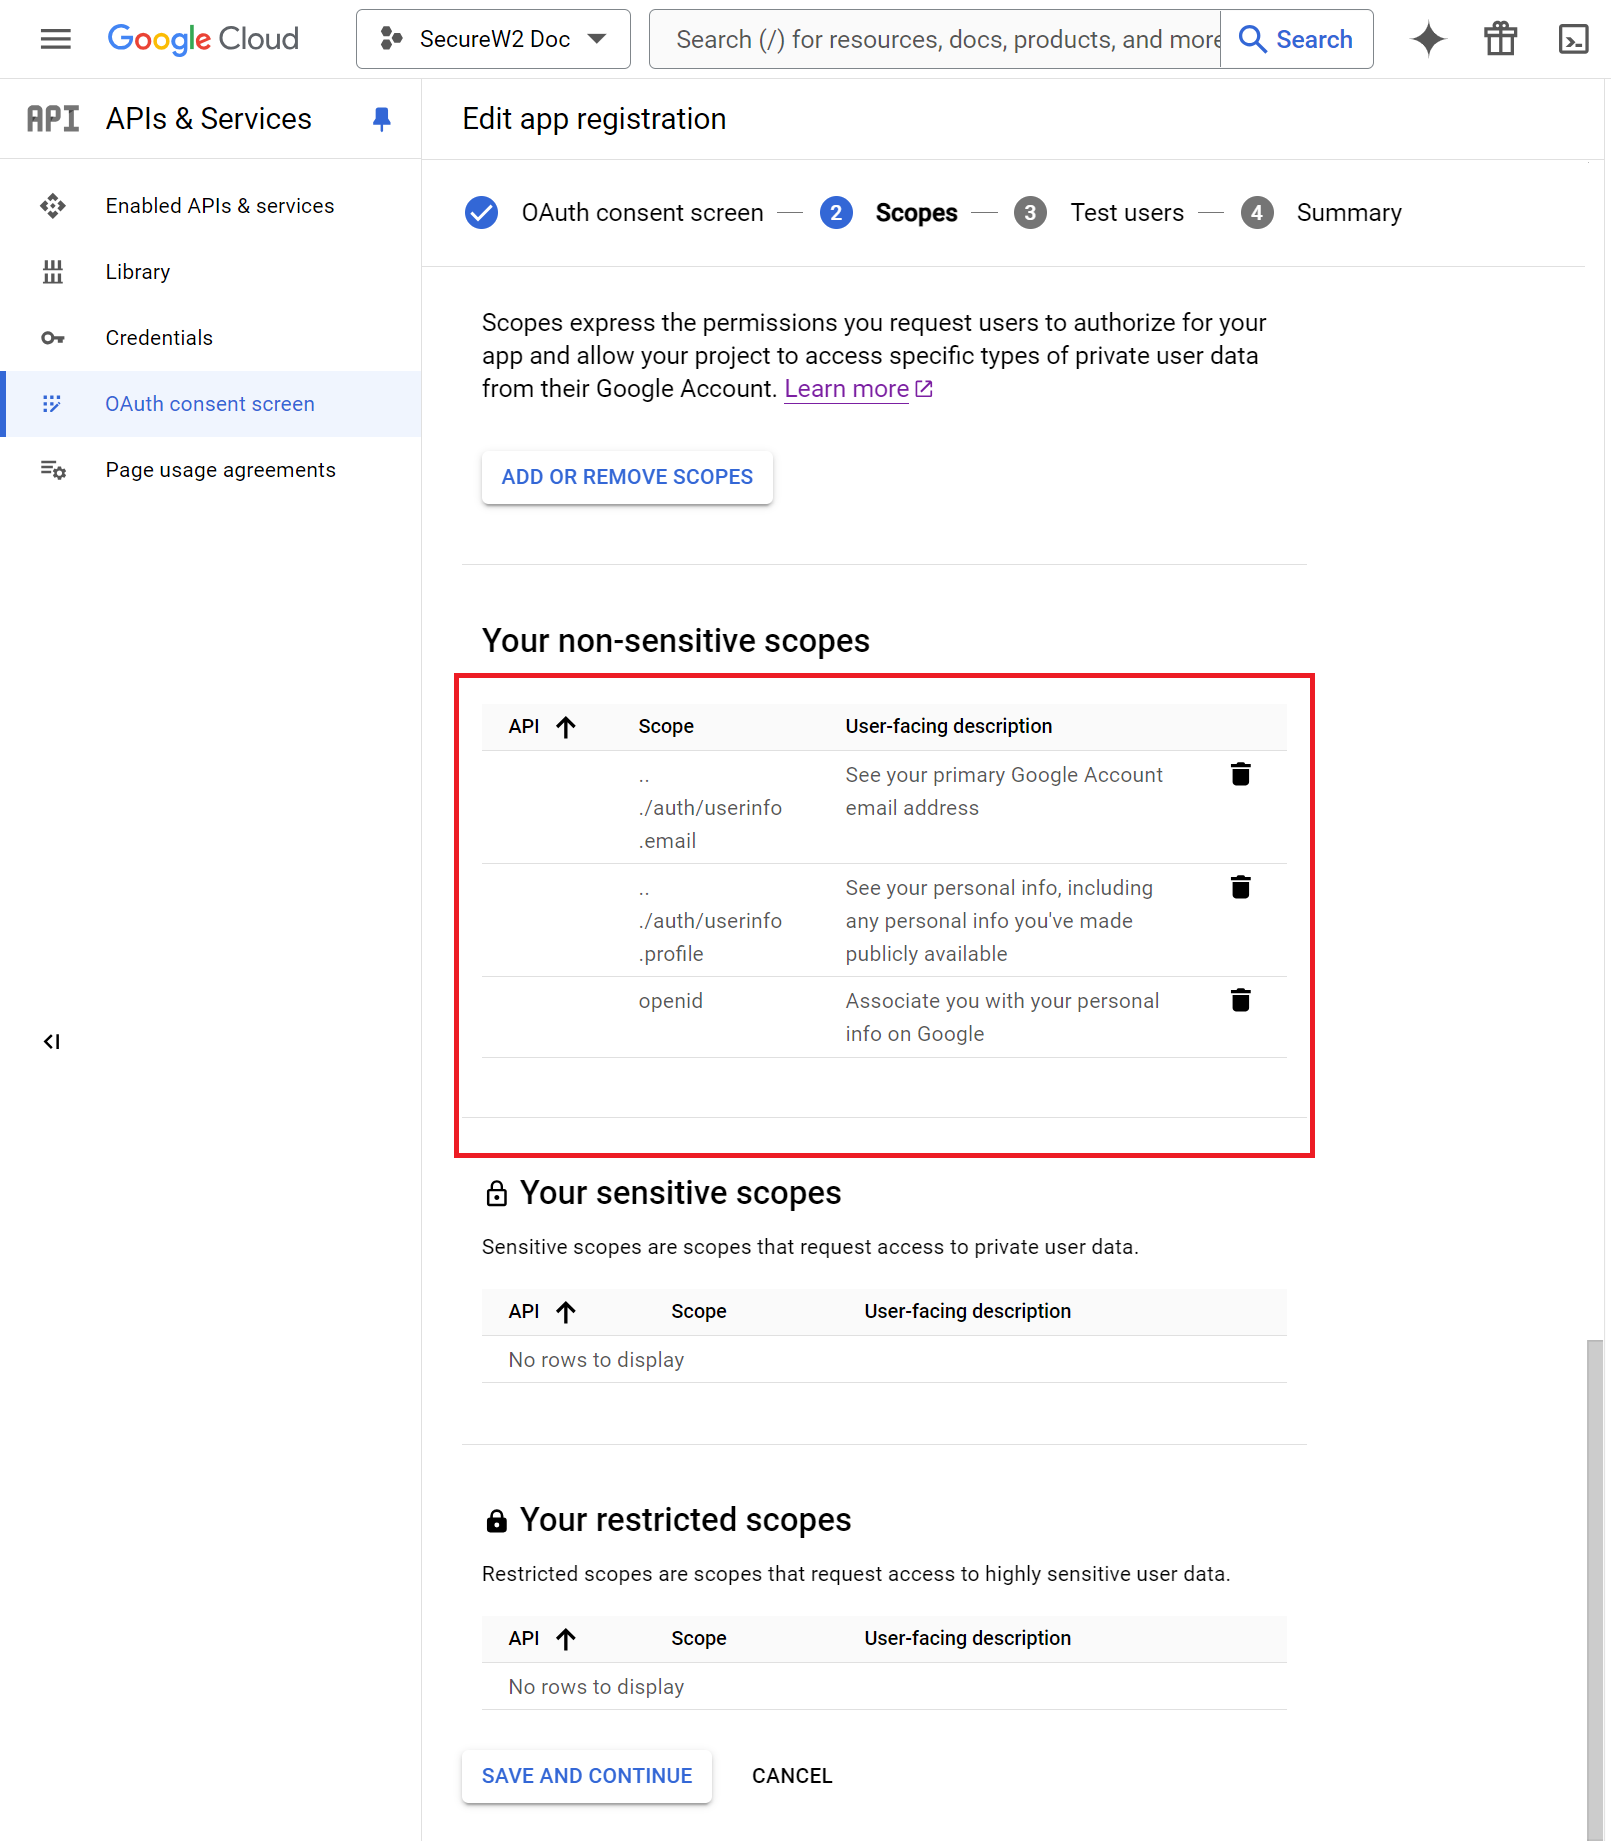Sort restricted scopes by API arrow

pyautogui.click(x=565, y=1639)
